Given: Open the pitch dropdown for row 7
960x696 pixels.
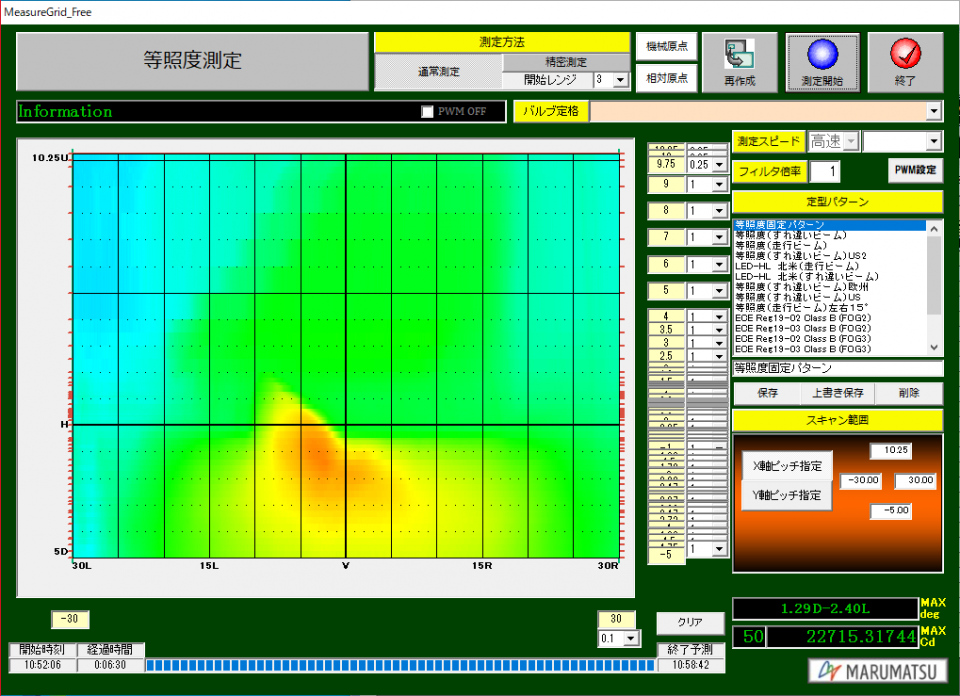Looking at the screenshot, I should click(719, 238).
